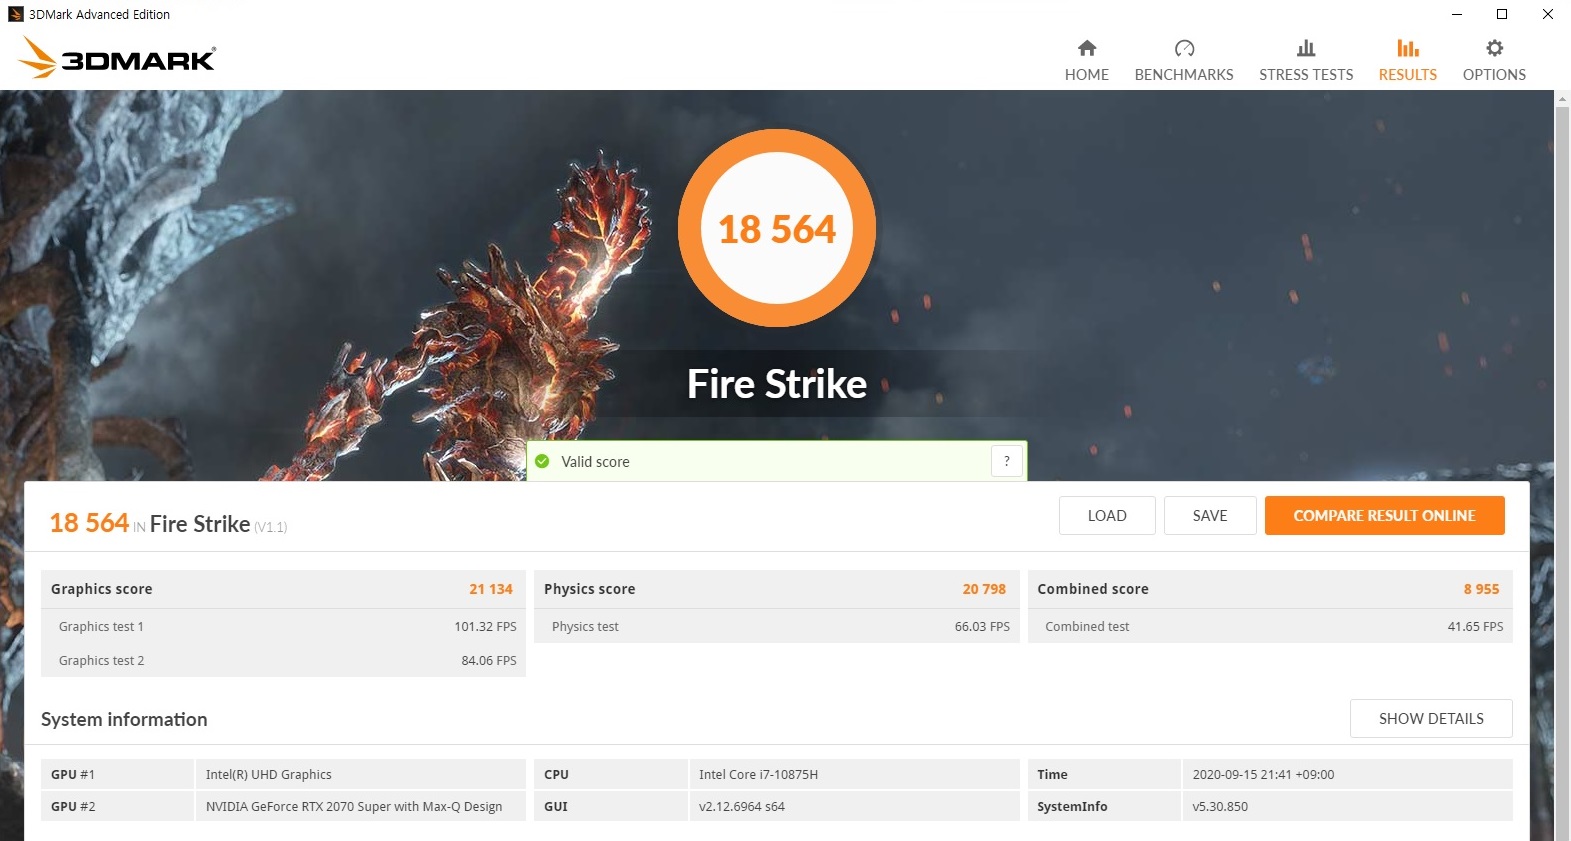The height and width of the screenshot is (841, 1571).
Task: Open the HOME tab label
Action: pos(1087,75)
